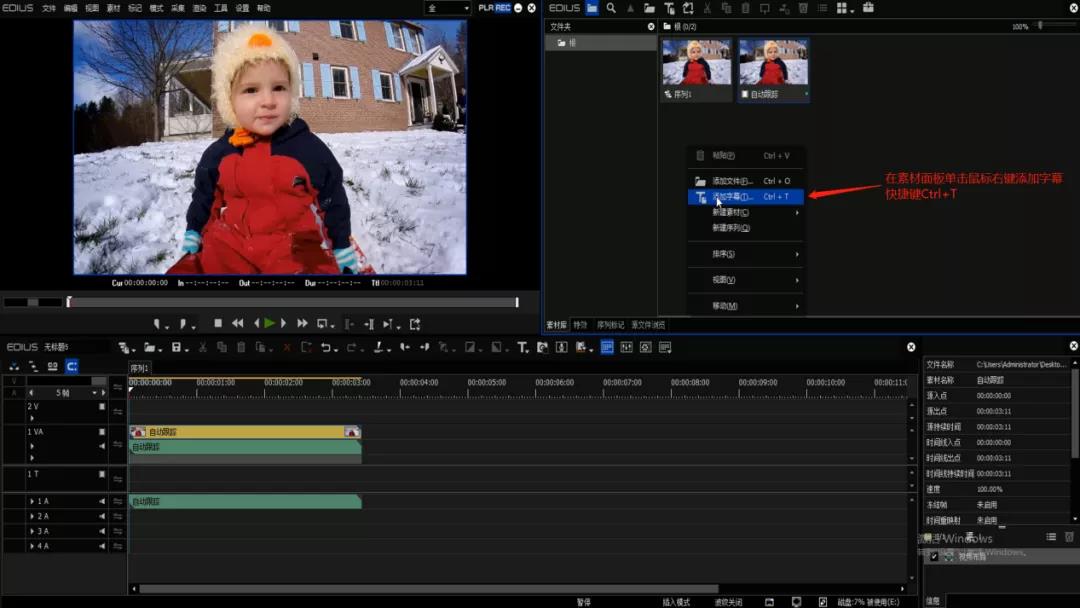The width and height of the screenshot is (1080, 608).
Task: Select 添加文件 Ctrl+O in the context menu
Action: tap(745, 181)
